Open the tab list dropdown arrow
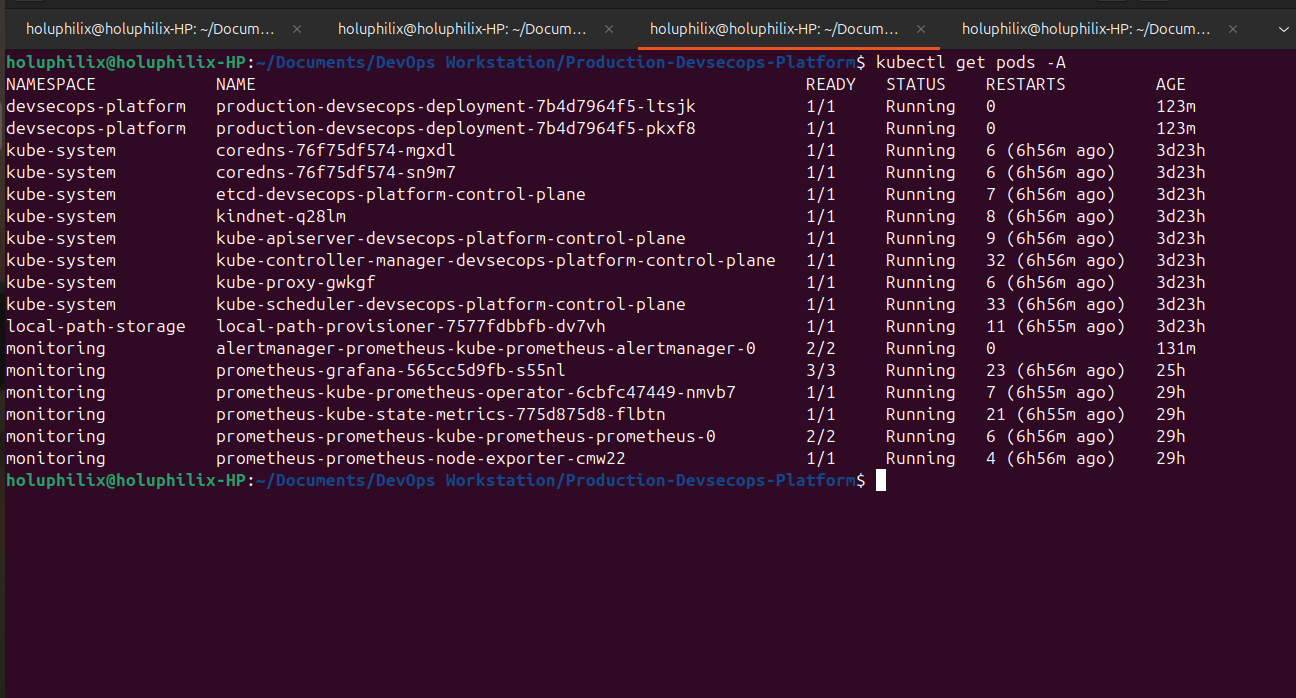The height and width of the screenshot is (698, 1296). click(1283, 30)
